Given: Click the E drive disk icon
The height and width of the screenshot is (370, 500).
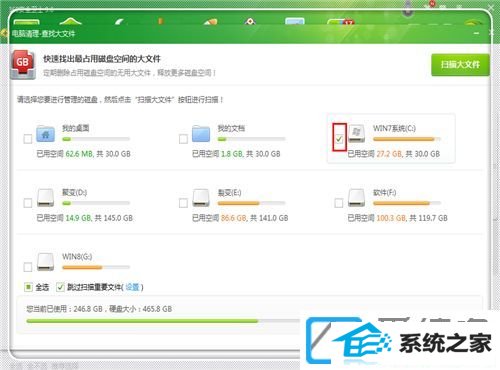Looking at the screenshot, I should 201,198.
